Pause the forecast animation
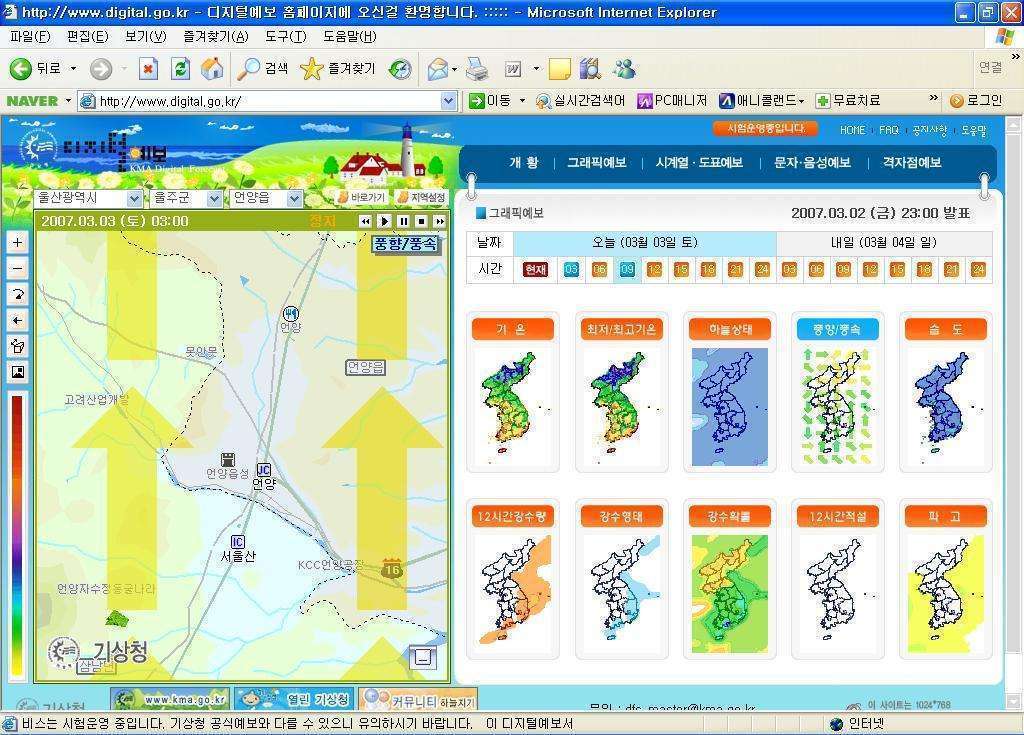 pyautogui.click(x=404, y=221)
